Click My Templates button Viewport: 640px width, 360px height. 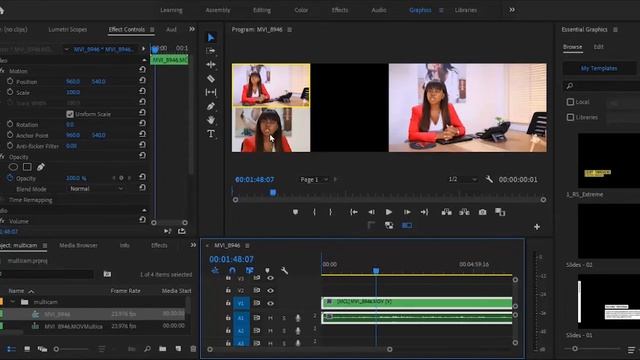pyautogui.click(x=599, y=68)
